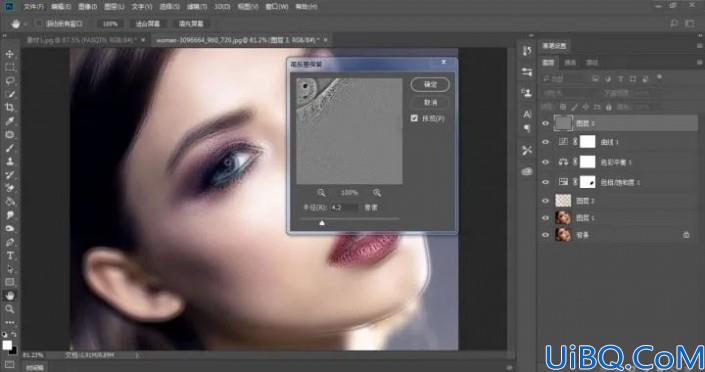Select the History Brush tool
This screenshot has width=705, height=372.
[x=9, y=175]
